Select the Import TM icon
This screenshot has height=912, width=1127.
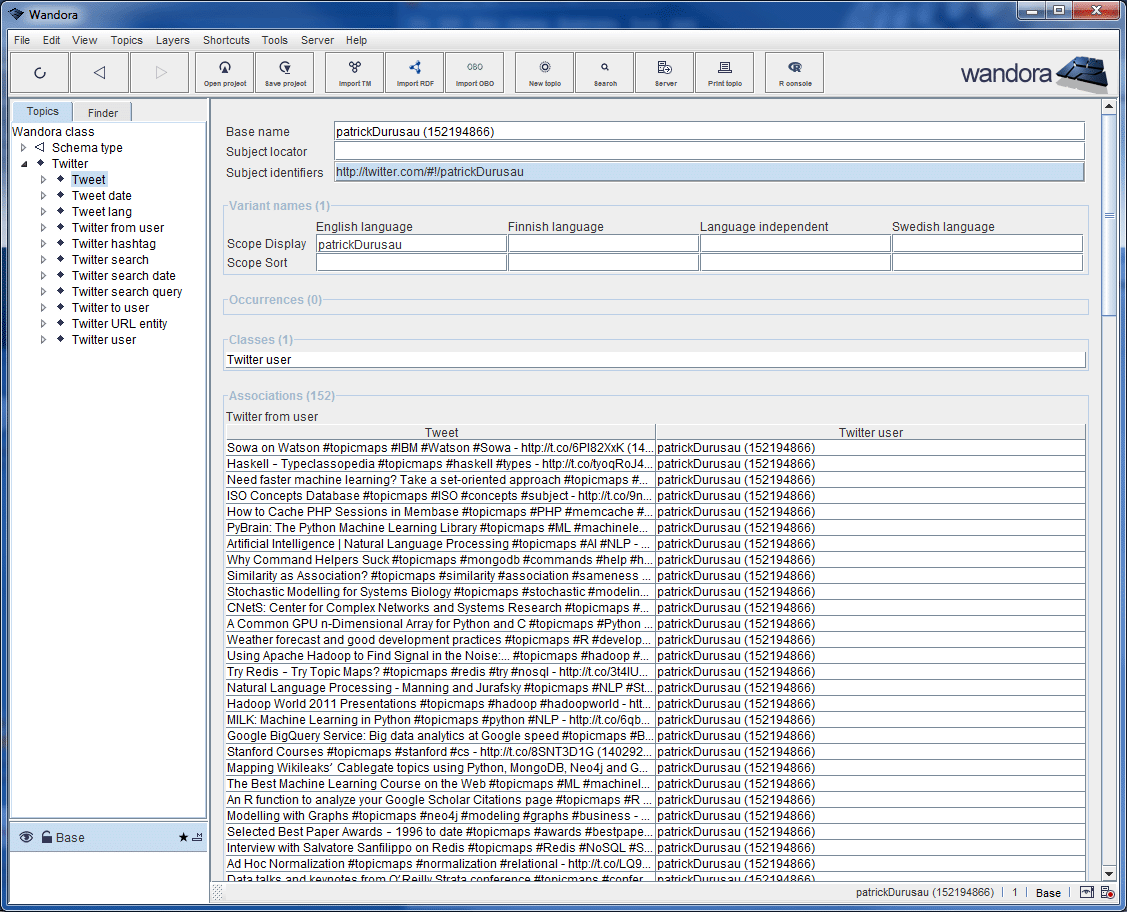(x=353, y=72)
